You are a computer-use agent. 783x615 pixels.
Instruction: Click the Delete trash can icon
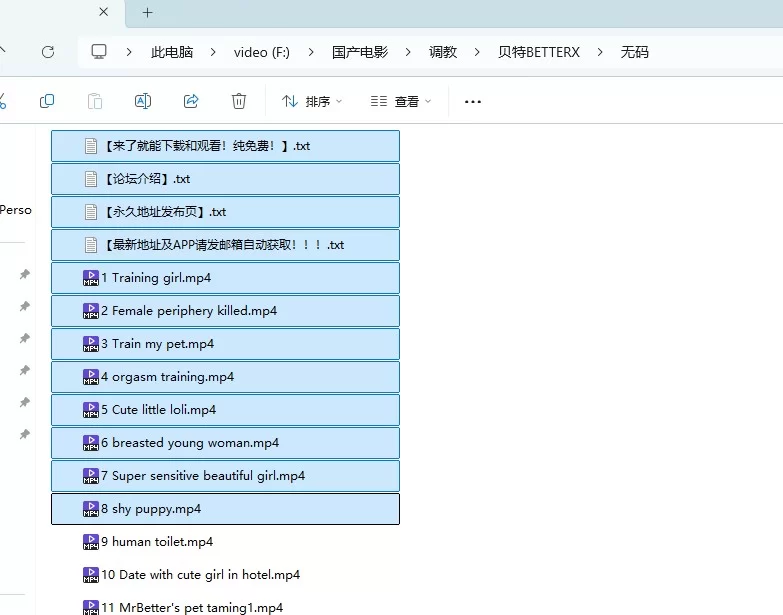239,101
